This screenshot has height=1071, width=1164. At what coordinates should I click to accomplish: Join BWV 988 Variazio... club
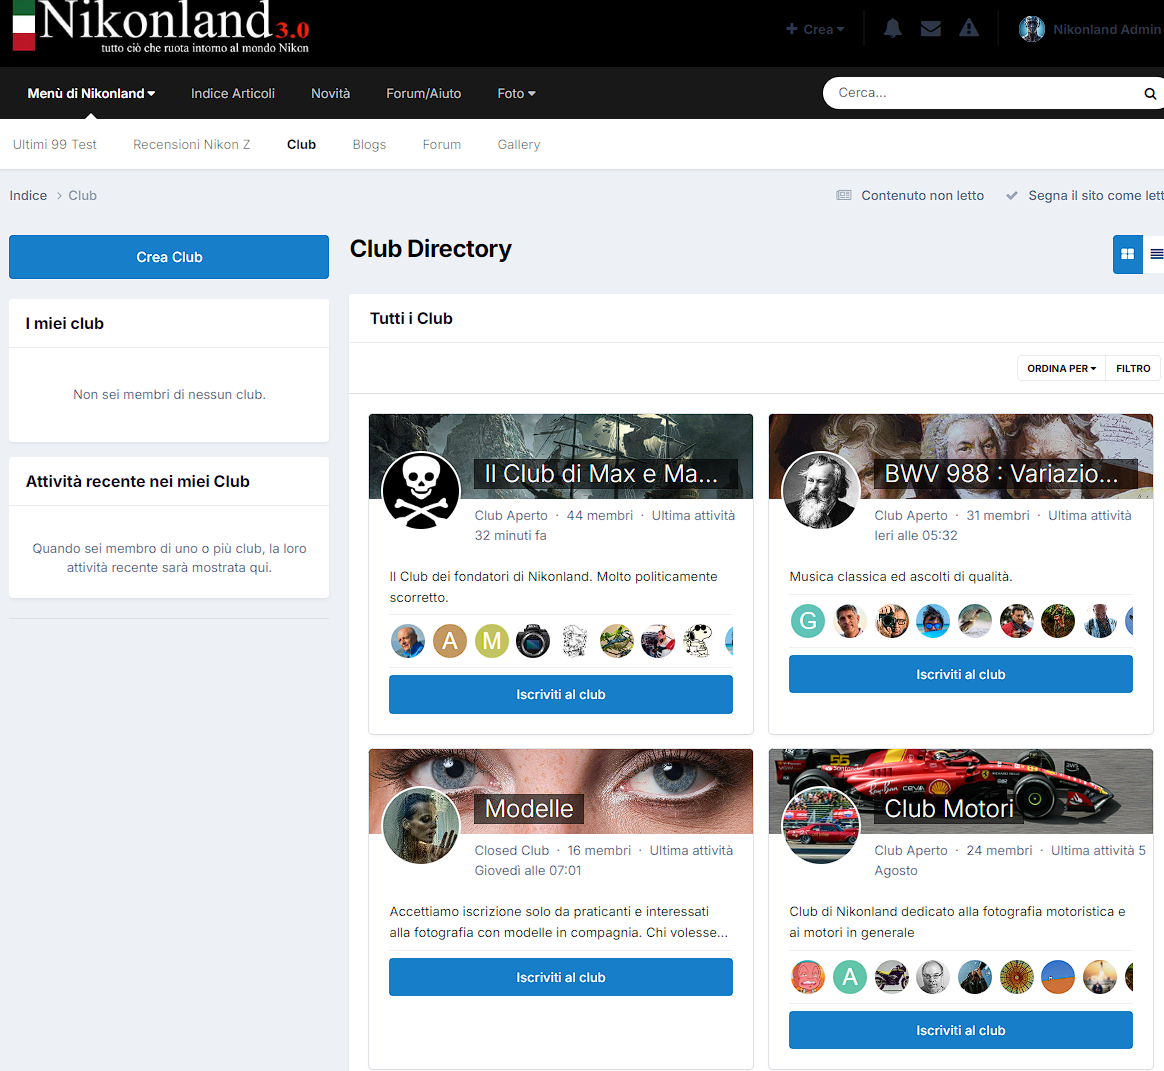(x=961, y=674)
